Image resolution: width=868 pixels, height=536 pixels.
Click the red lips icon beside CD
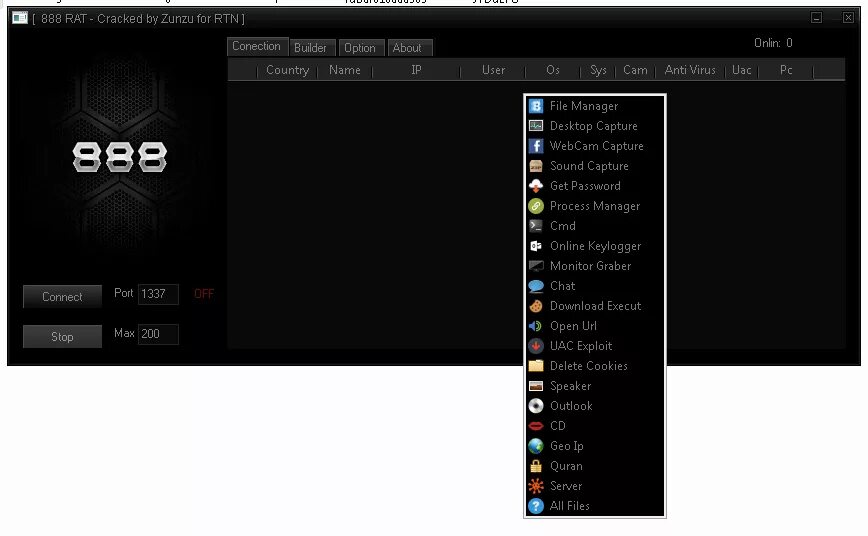(536, 426)
